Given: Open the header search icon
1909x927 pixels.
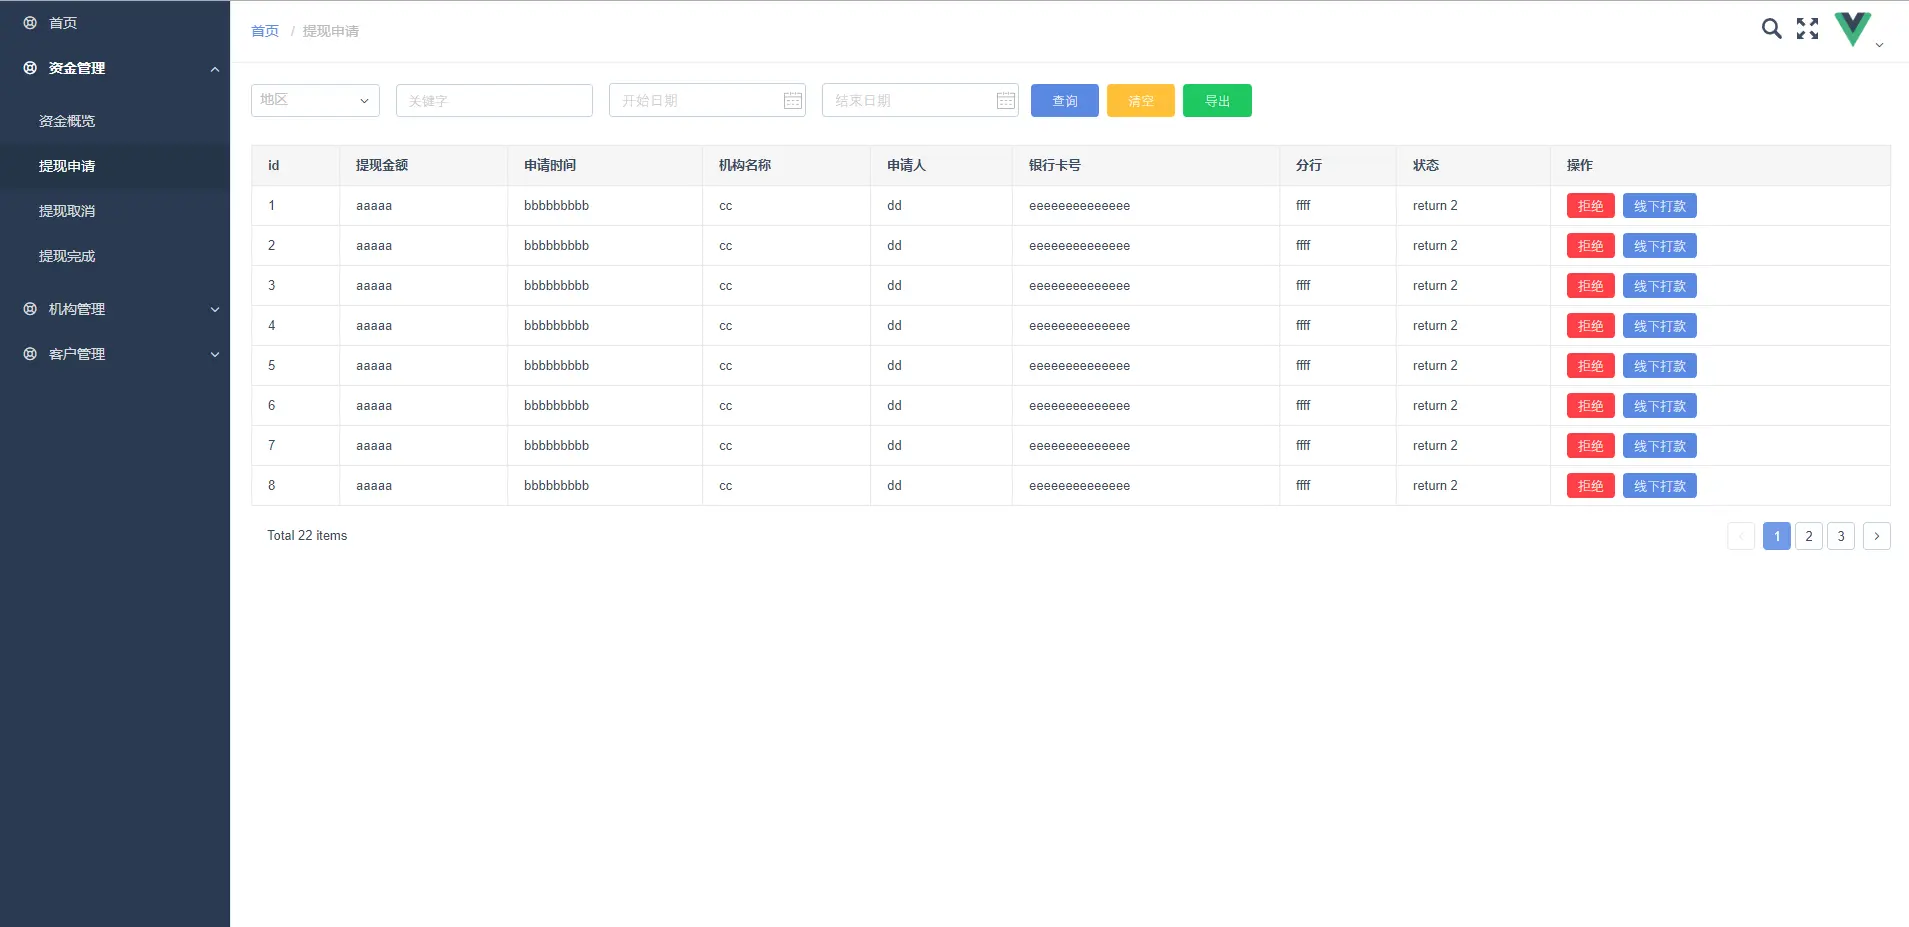Looking at the screenshot, I should tap(1771, 29).
